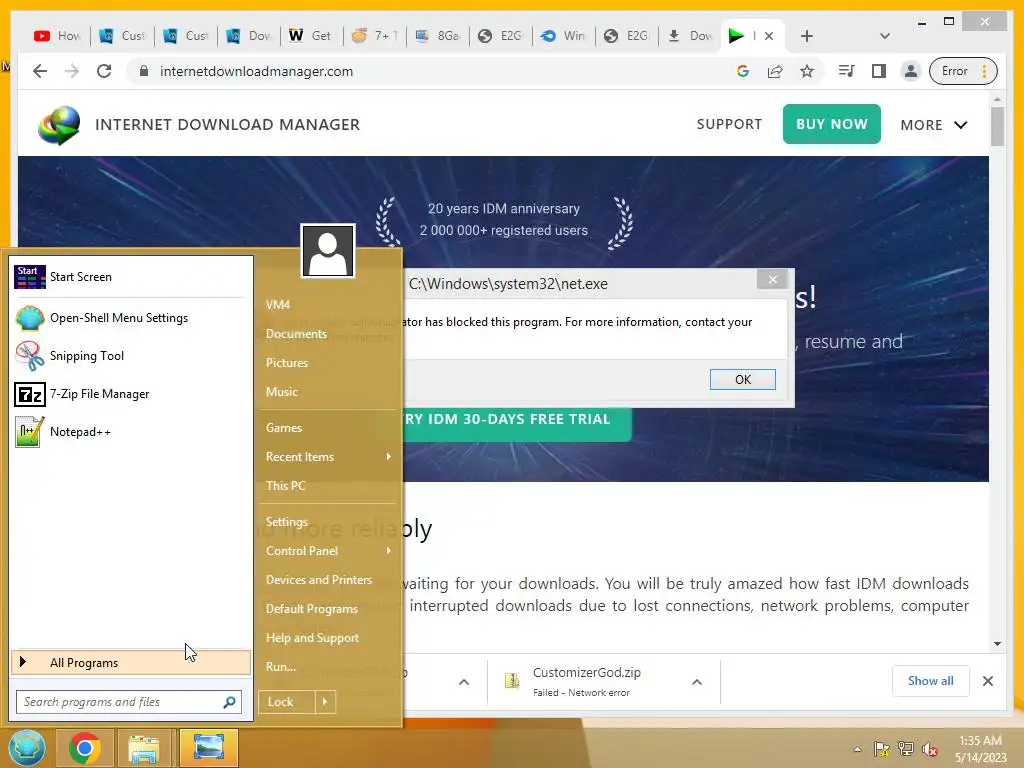Open the picture viewer taskbar icon
The height and width of the screenshot is (768, 1024).
point(208,748)
